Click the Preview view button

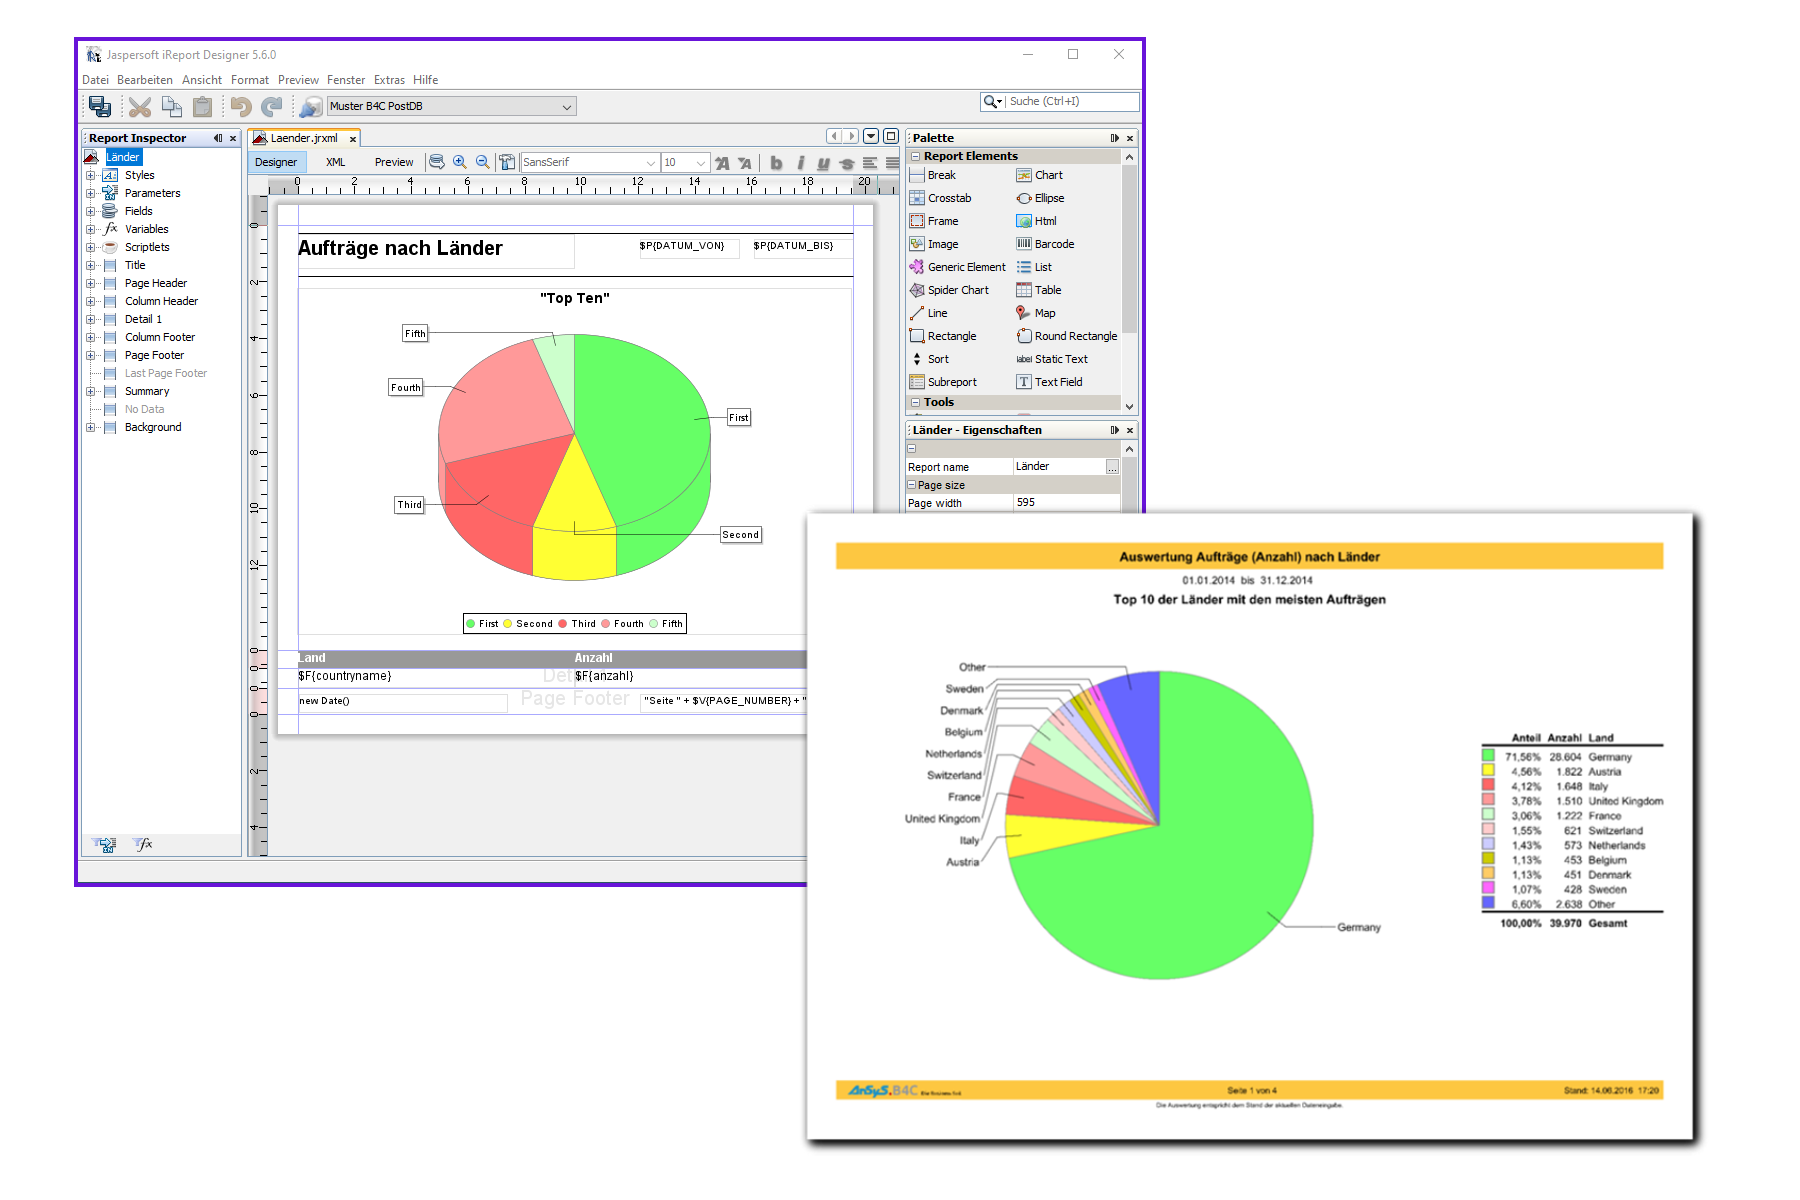coord(393,162)
